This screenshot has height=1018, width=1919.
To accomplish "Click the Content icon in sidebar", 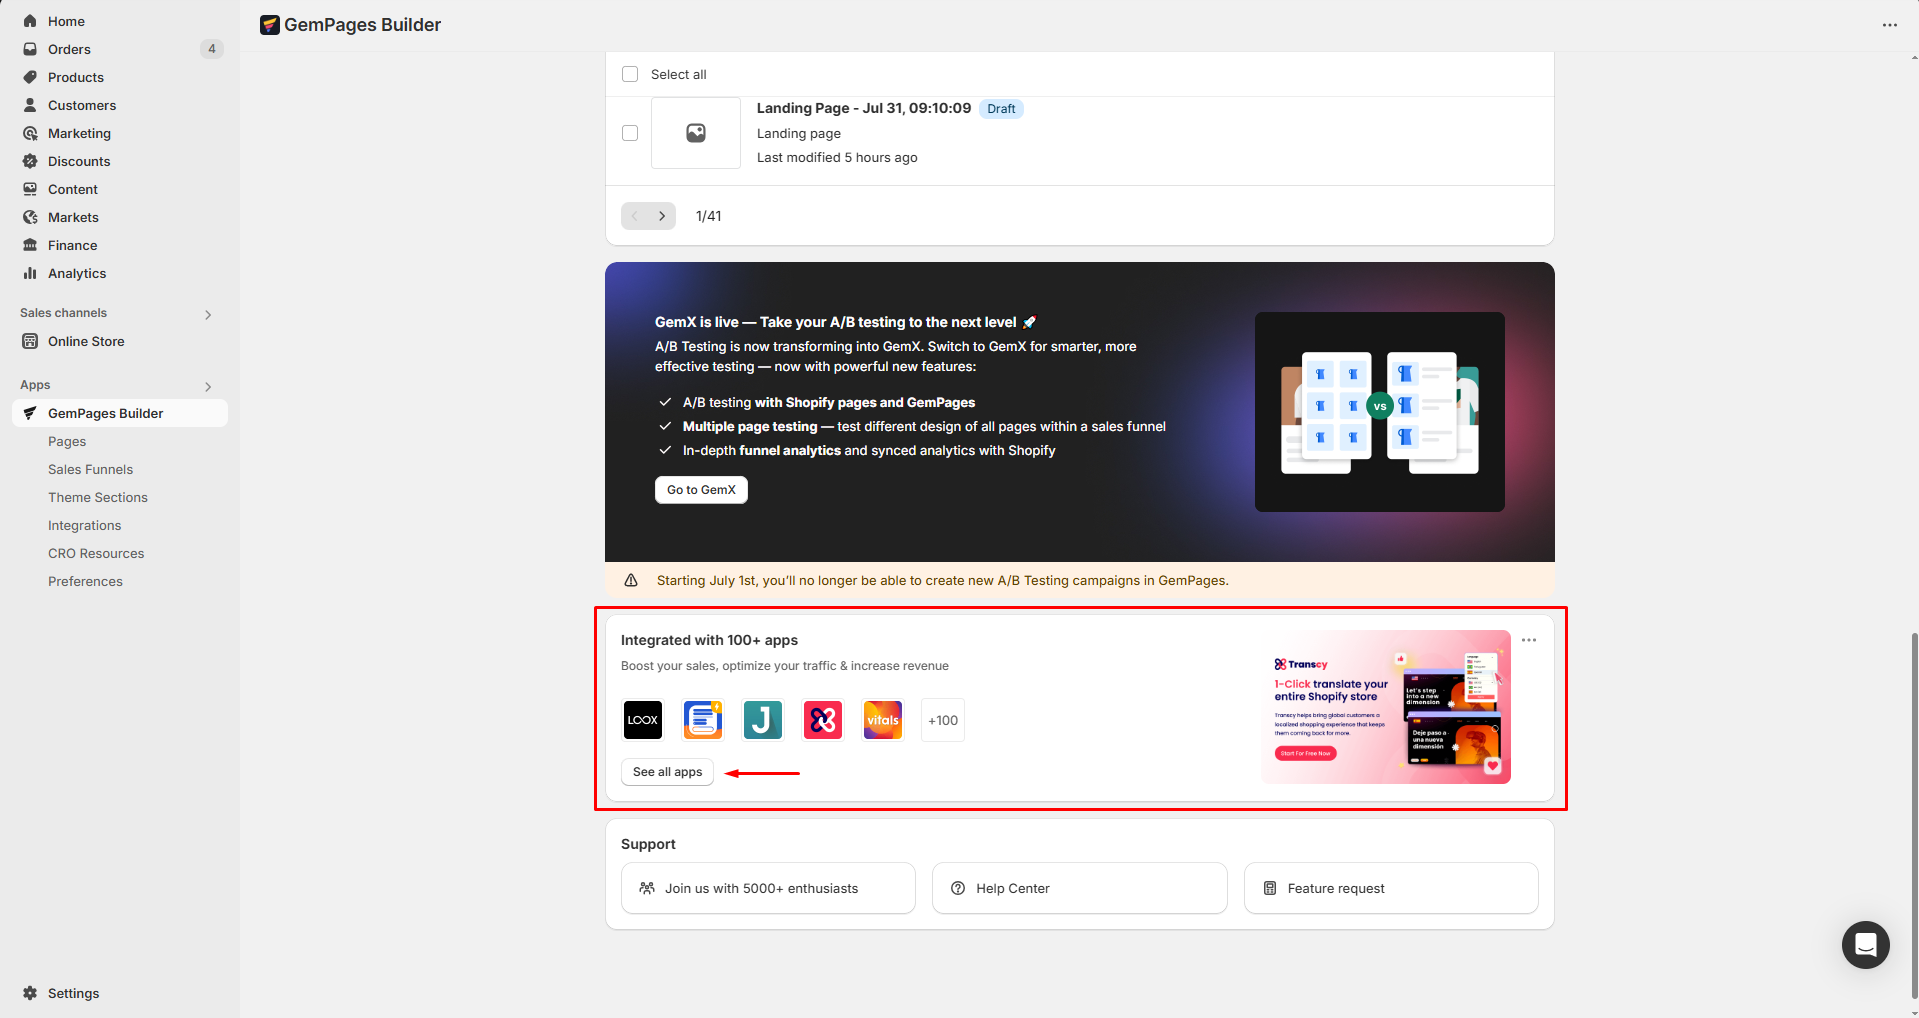I will tap(30, 189).
